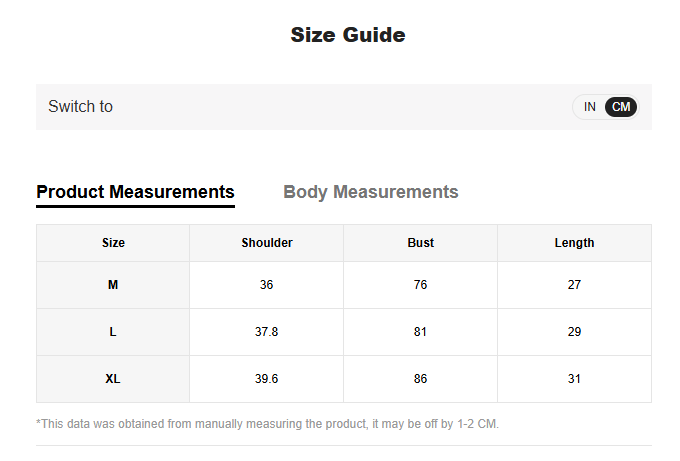Click the XL size row label
This screenshot has width=680, height=461.
click(x=113, y=379)
